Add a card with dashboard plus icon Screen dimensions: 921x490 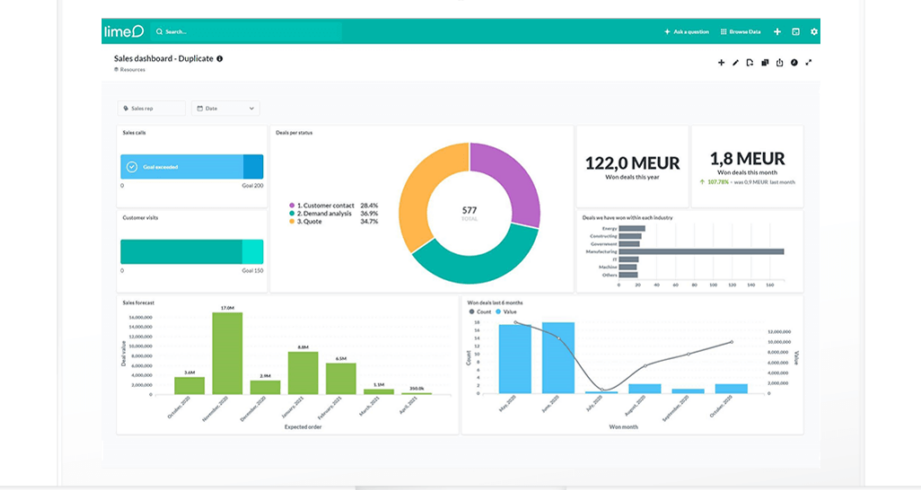(721, 63)
